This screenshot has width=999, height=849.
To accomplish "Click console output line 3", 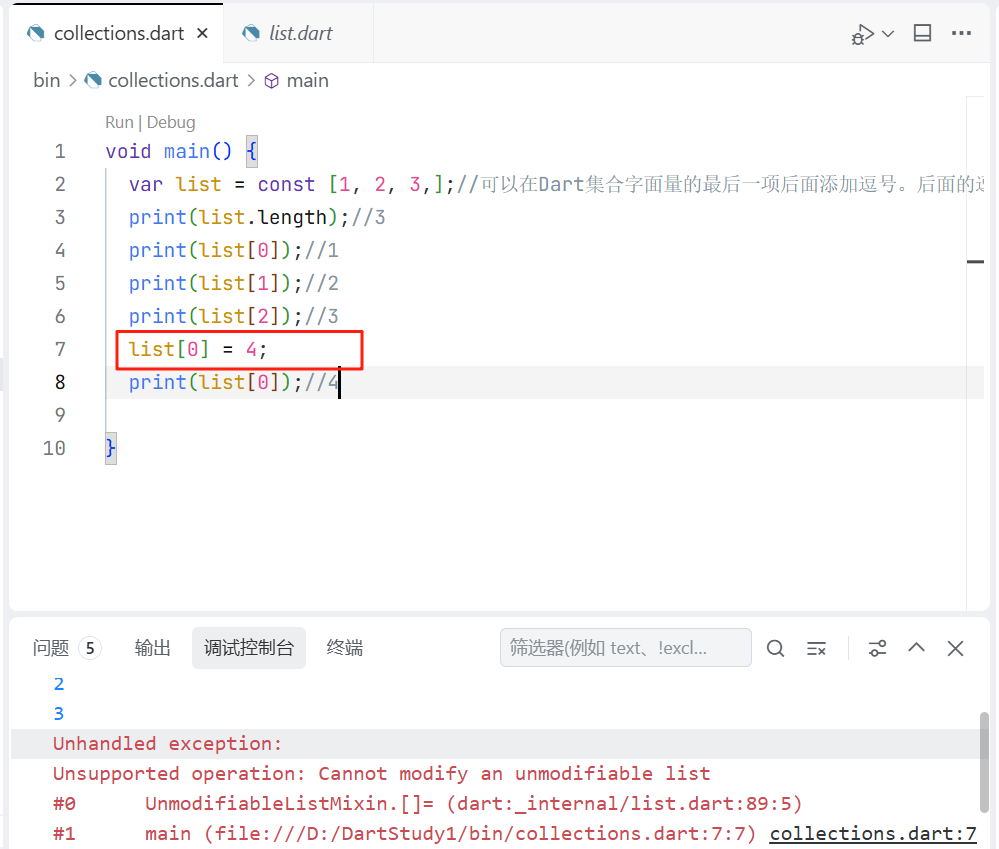I will pyautogui.click(x=59, y=714).
